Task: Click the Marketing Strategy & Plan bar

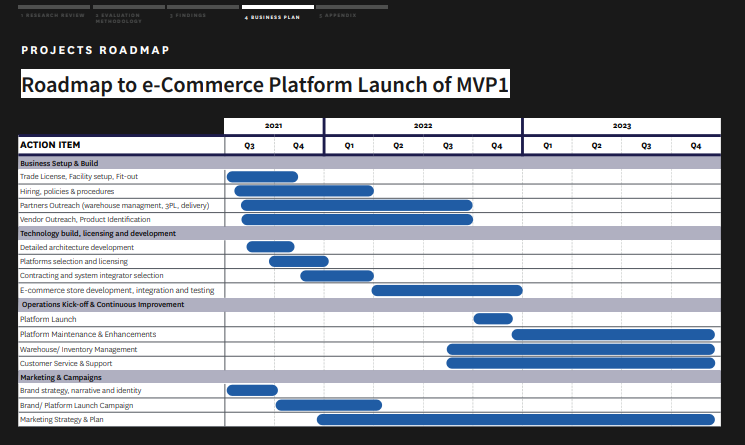Action: pos(516,419)
